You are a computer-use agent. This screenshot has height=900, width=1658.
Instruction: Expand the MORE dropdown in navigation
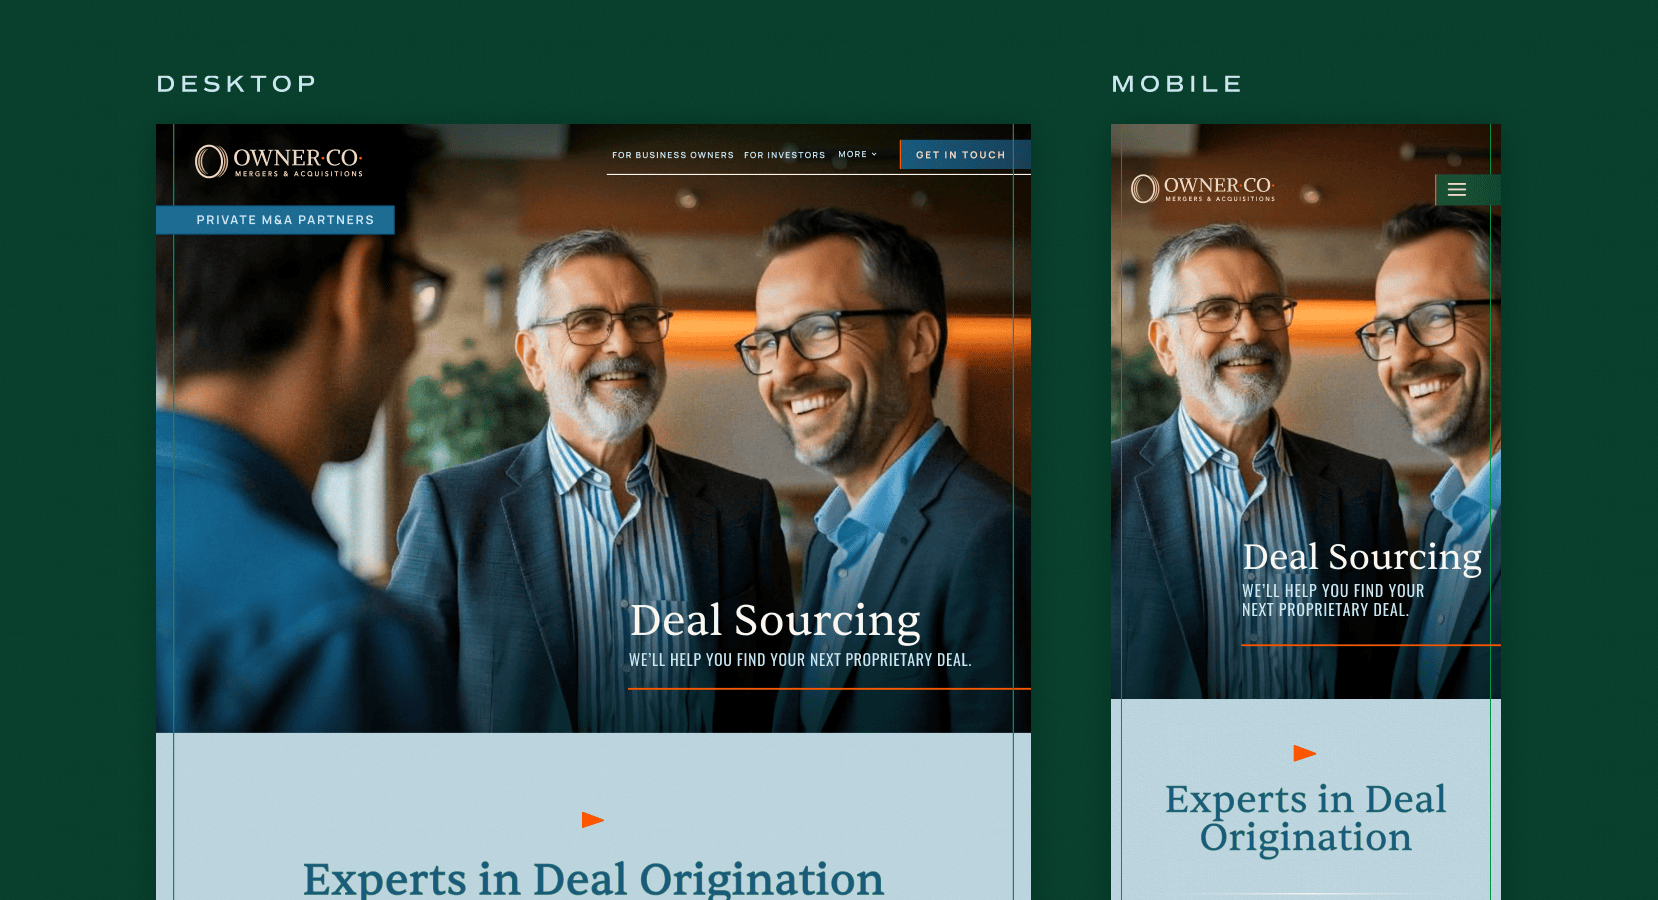point(857,154)
